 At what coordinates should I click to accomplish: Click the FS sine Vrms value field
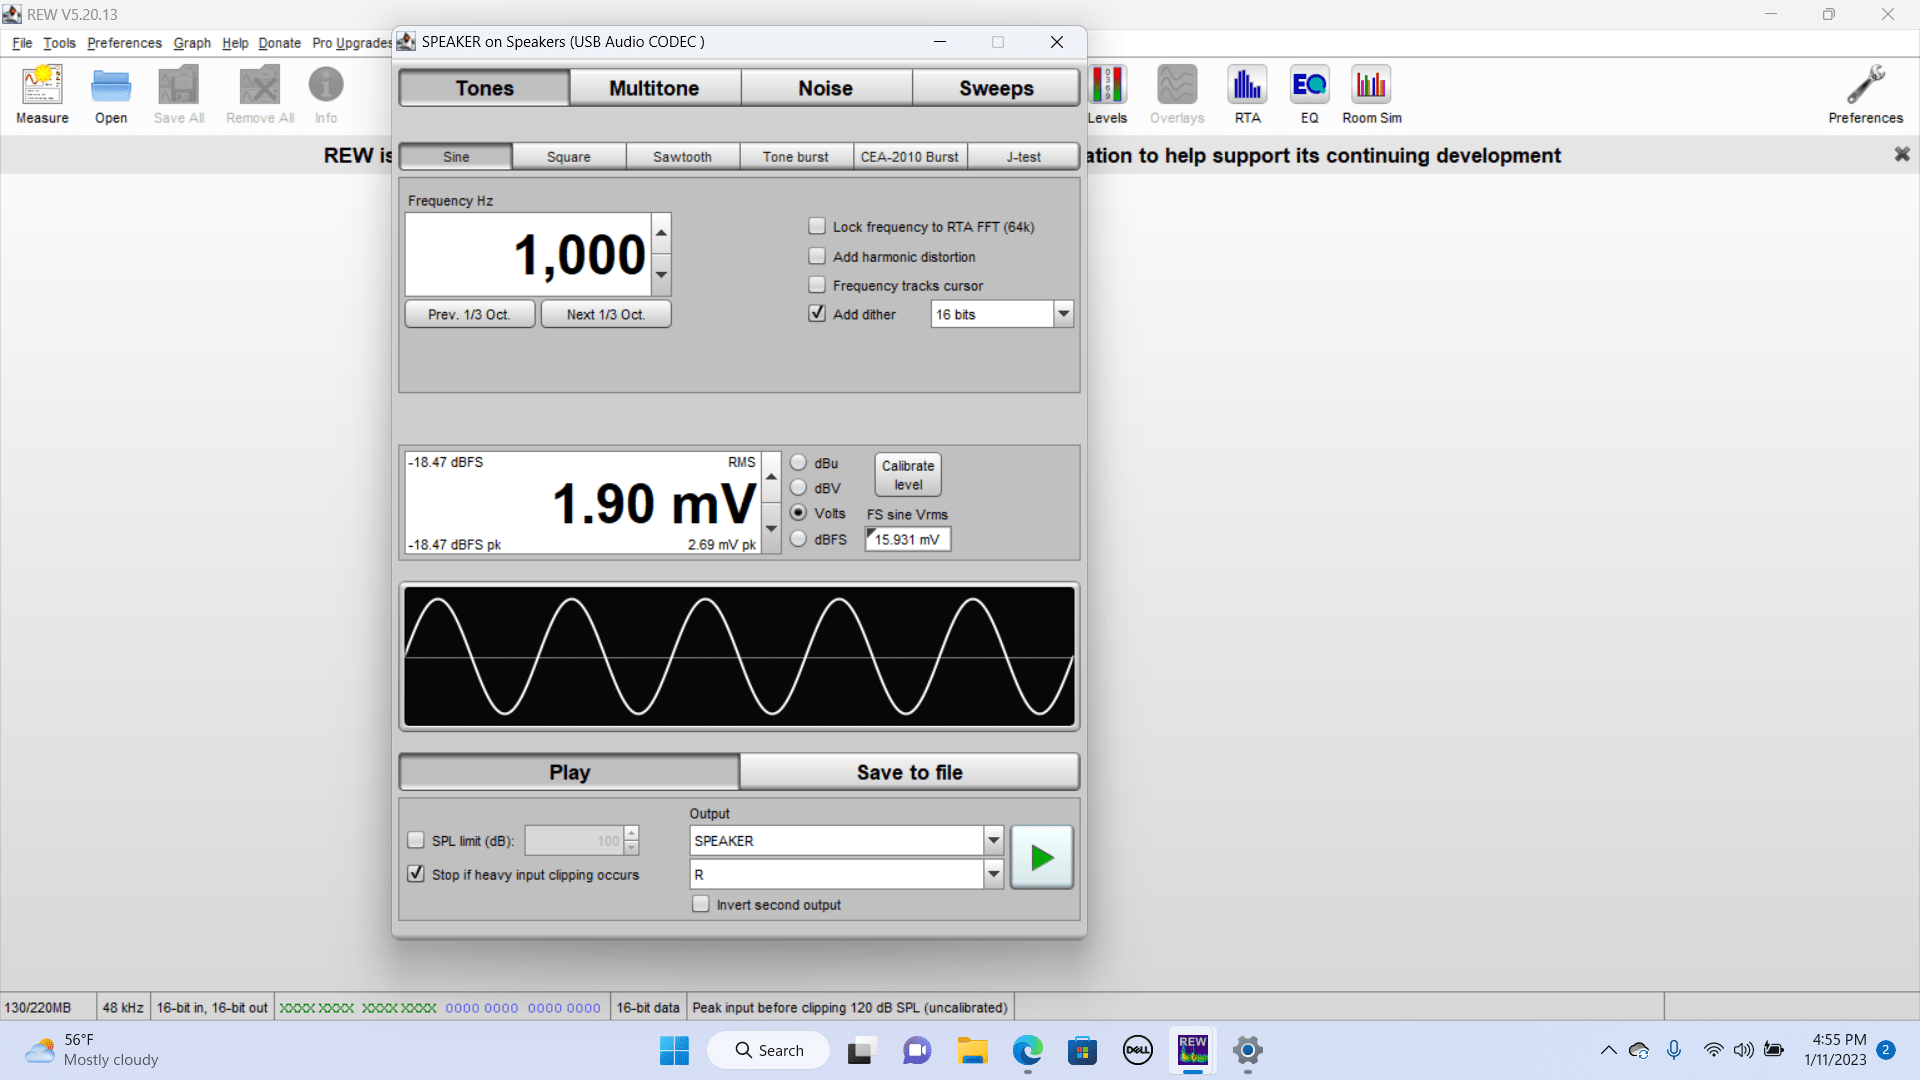pyautogui.click(x=908, y=539)
